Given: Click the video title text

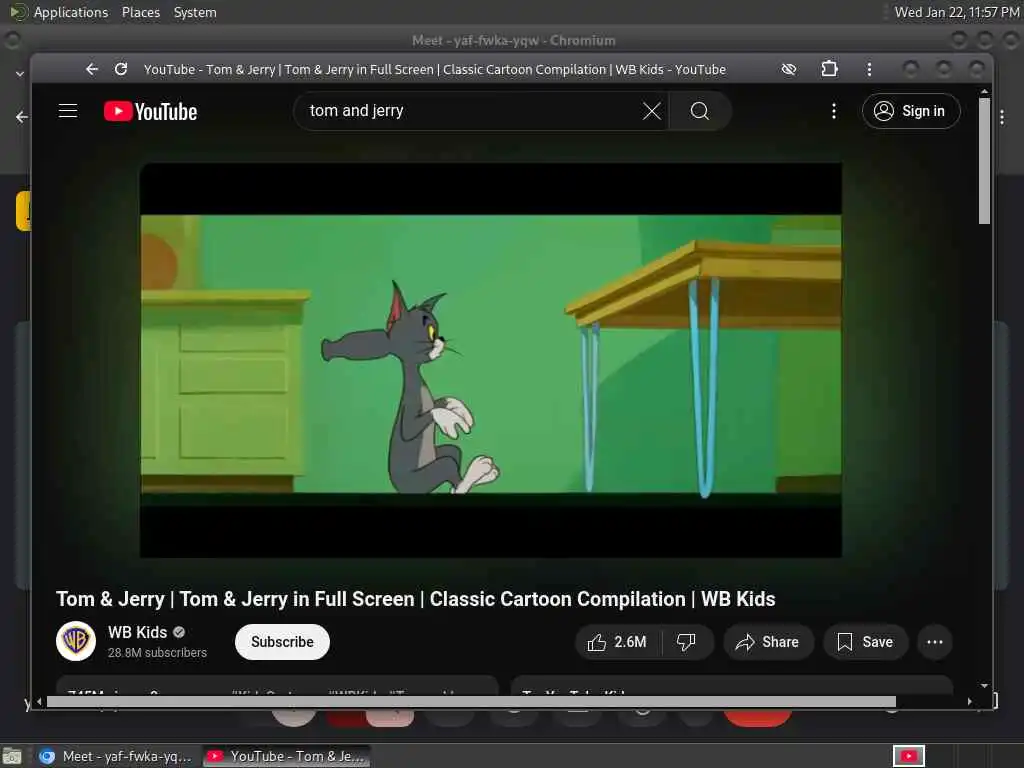Looking at the screenshot, I should pyautogui.click(x=415, y=599).
